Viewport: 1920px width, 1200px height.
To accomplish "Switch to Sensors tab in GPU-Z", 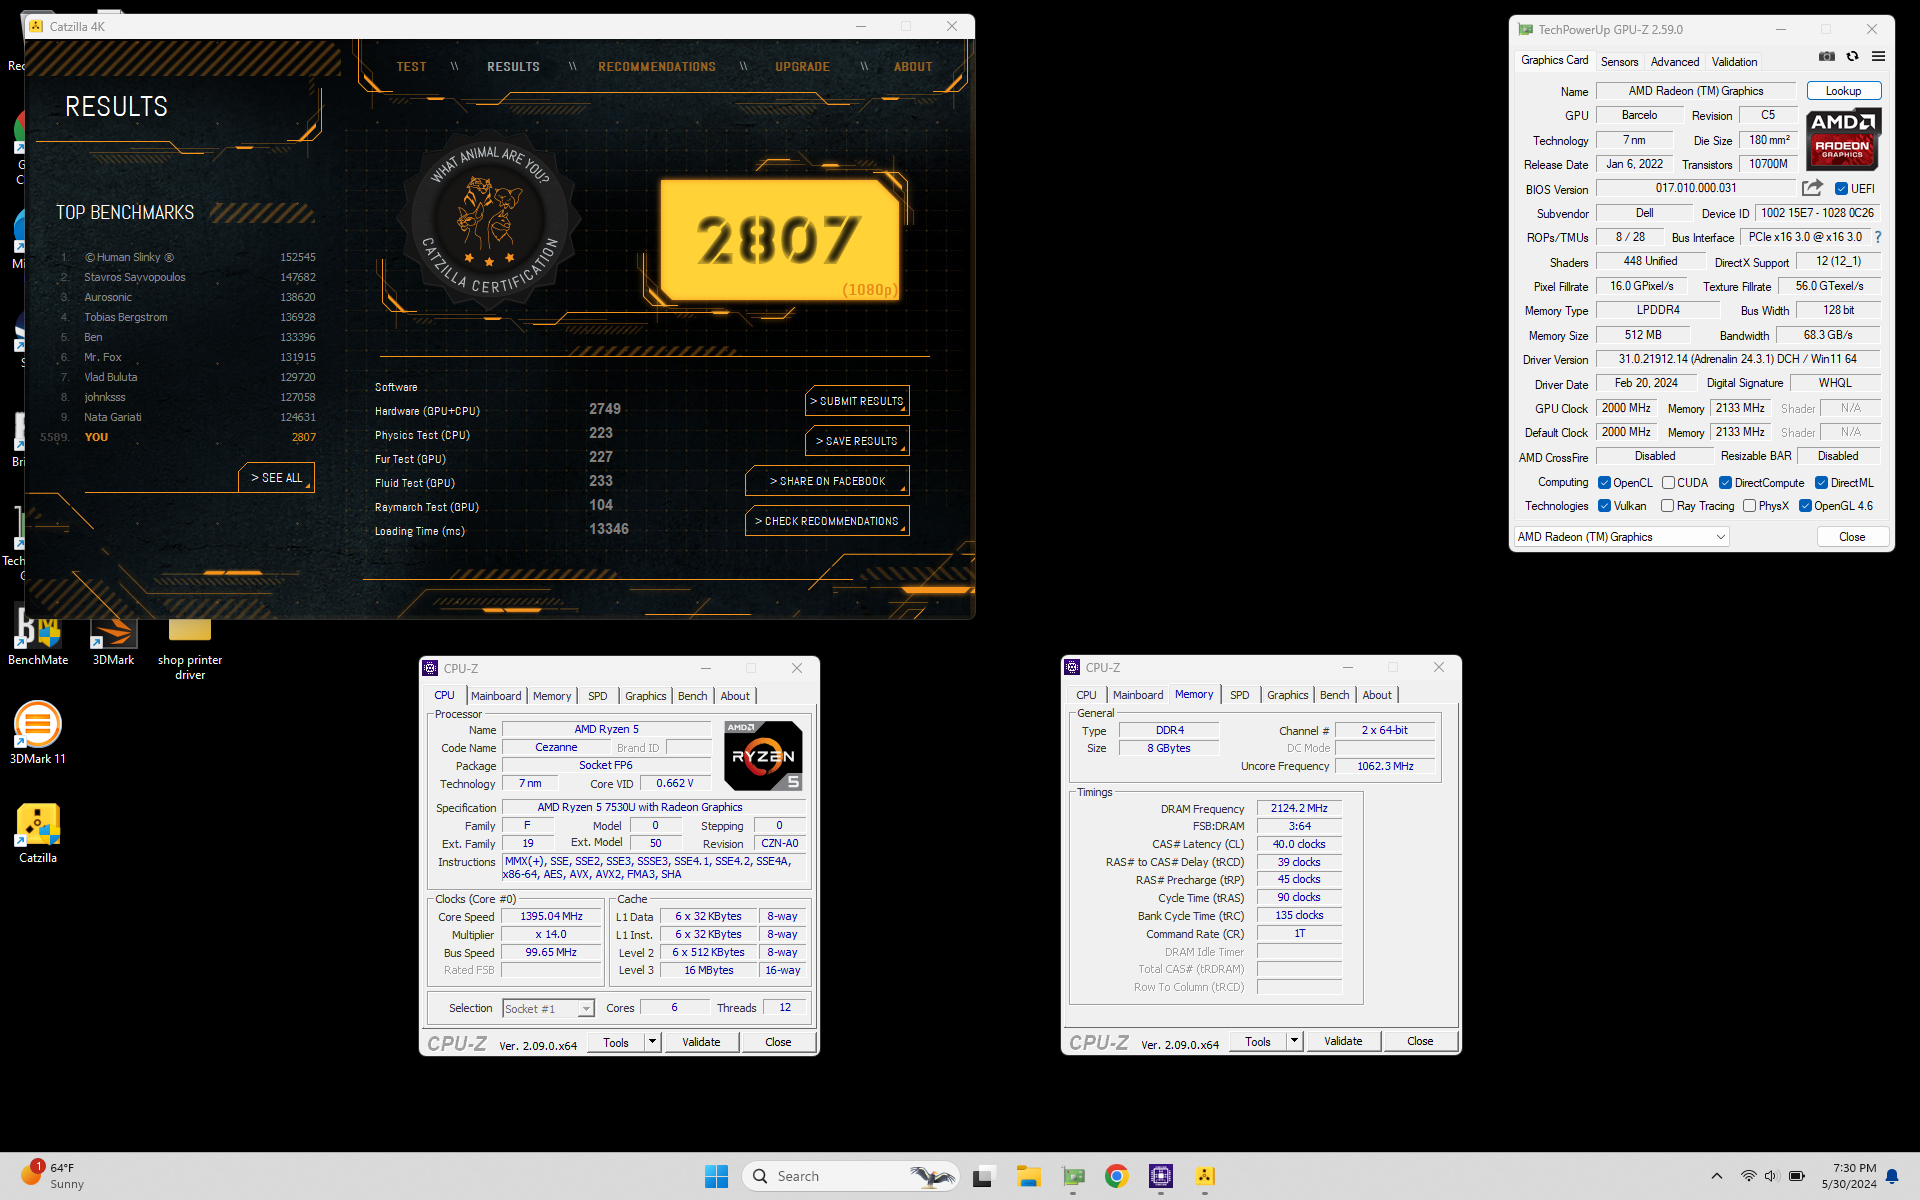I will (x=1619, y=62).
